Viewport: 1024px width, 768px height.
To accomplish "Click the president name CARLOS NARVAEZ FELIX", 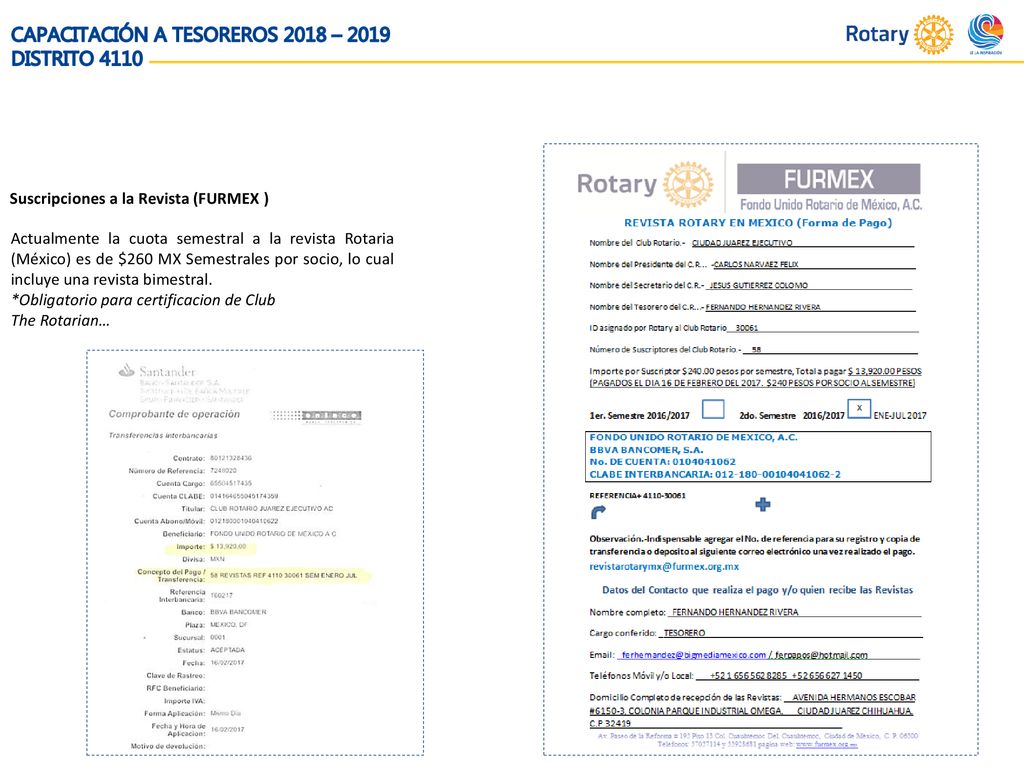I will pyautogui.click(x=756, y=264).
